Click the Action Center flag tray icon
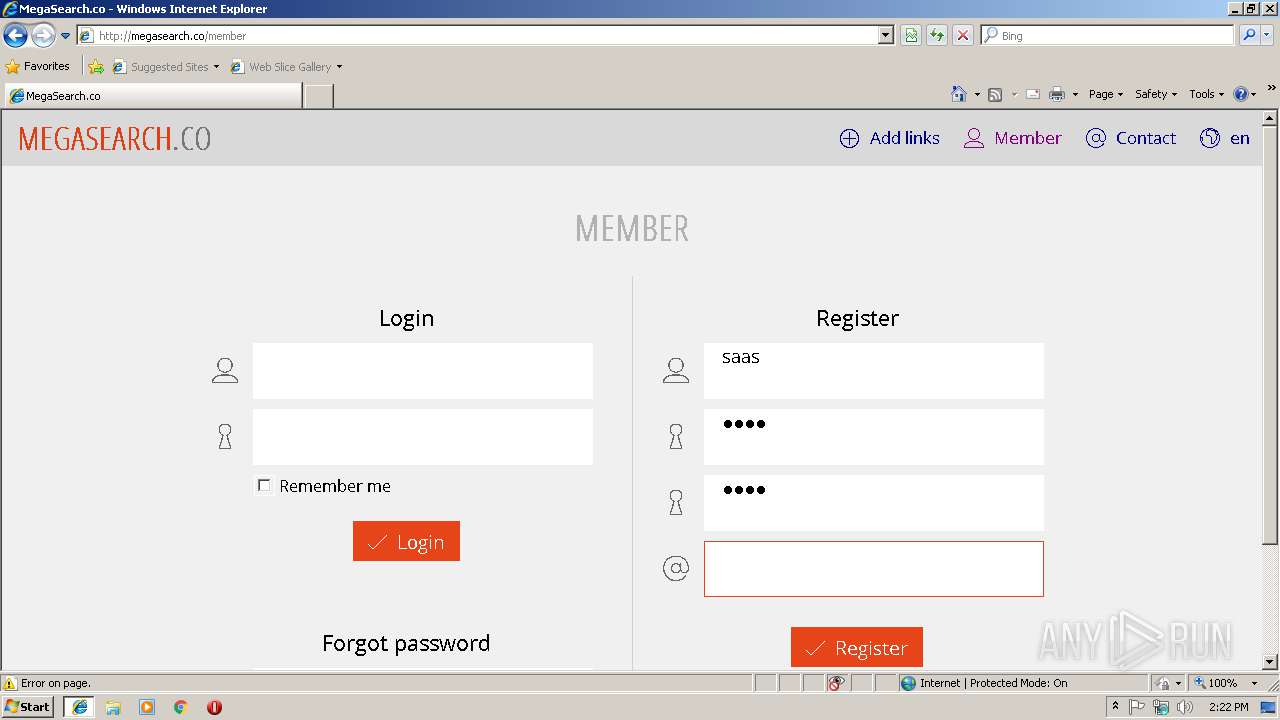The height and width of the screenshot is (720, 1280). tap(1137, 707)
